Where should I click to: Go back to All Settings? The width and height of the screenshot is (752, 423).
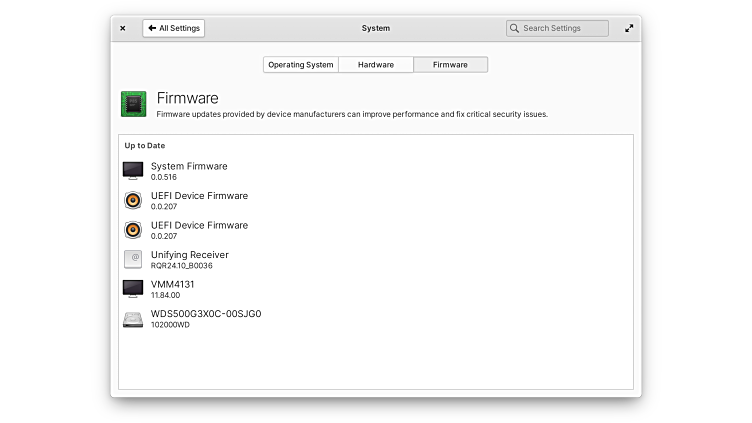coord(174,28)
